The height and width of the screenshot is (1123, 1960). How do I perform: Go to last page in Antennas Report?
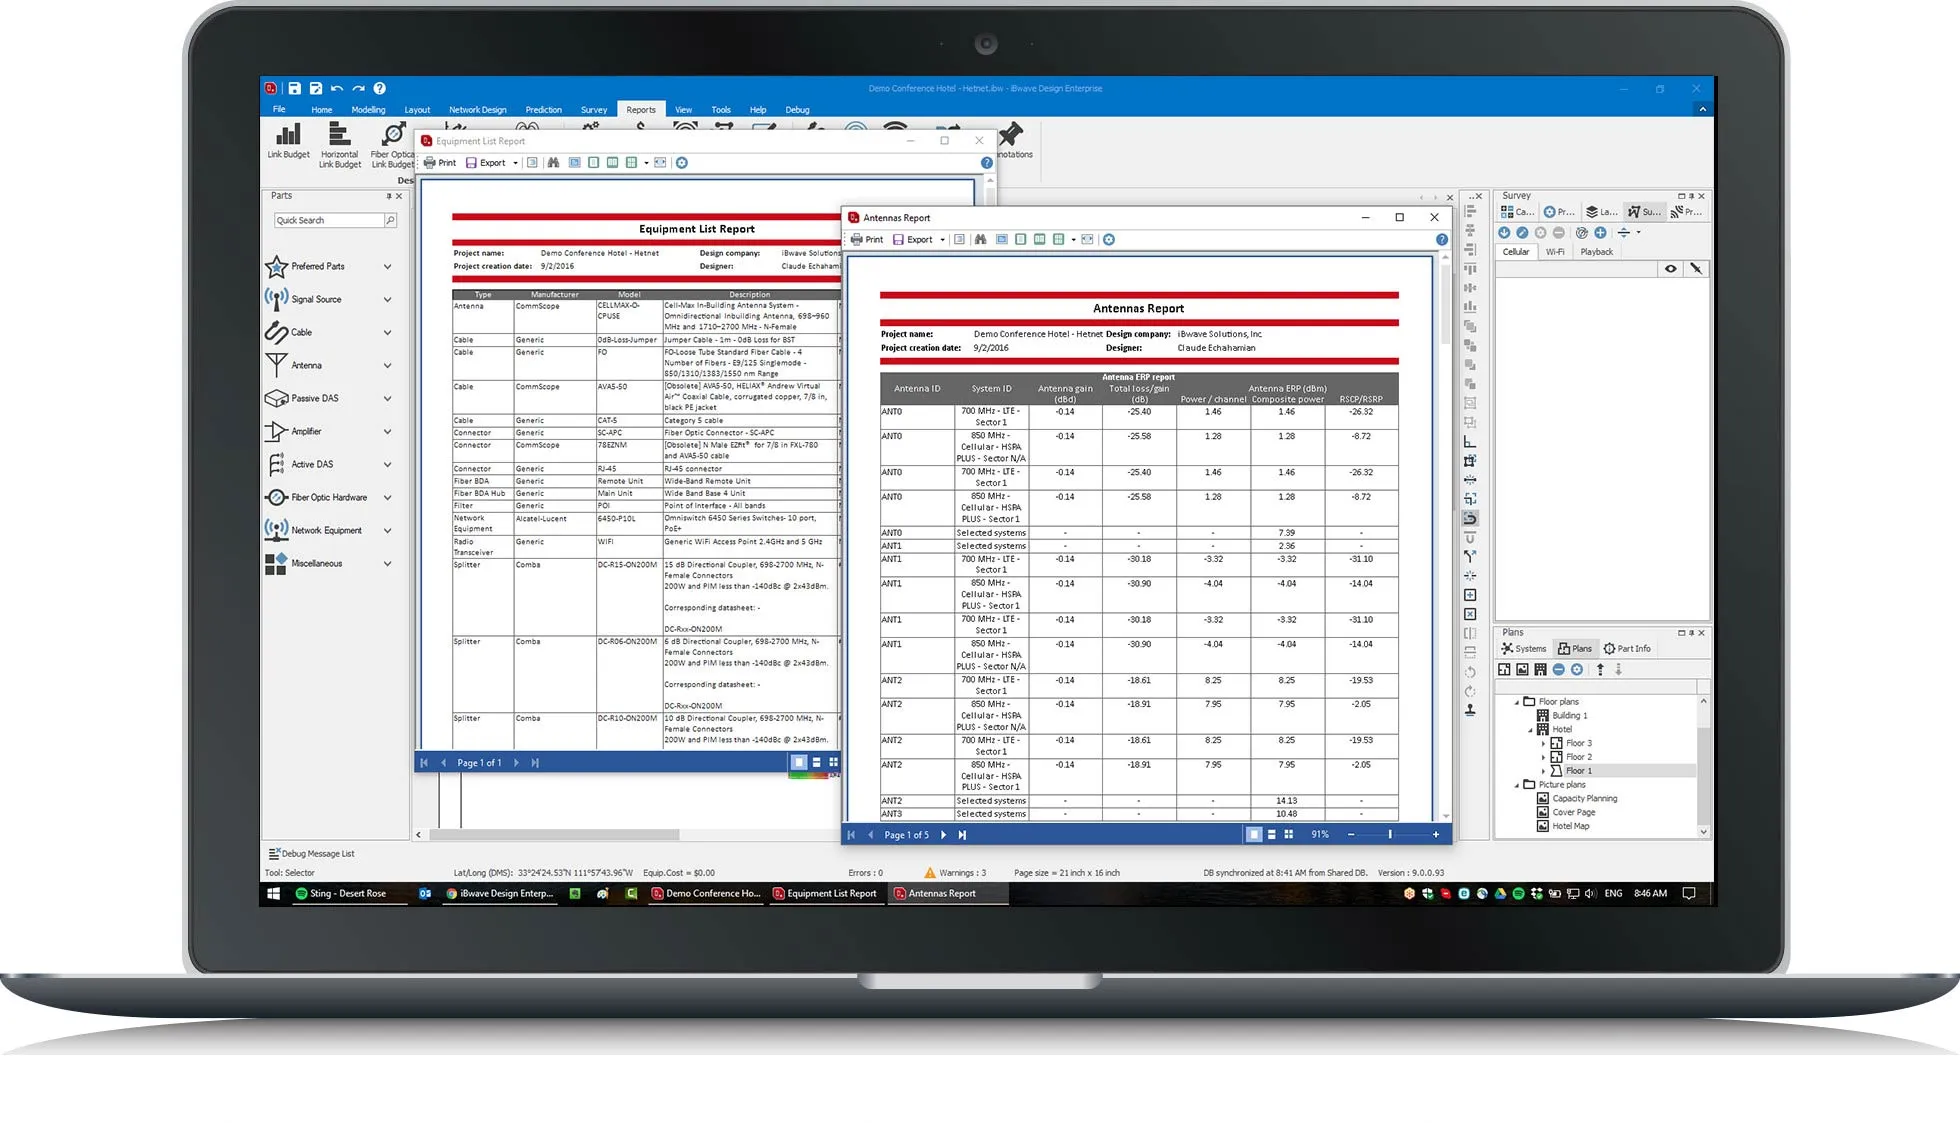click(x=962, y=835)
